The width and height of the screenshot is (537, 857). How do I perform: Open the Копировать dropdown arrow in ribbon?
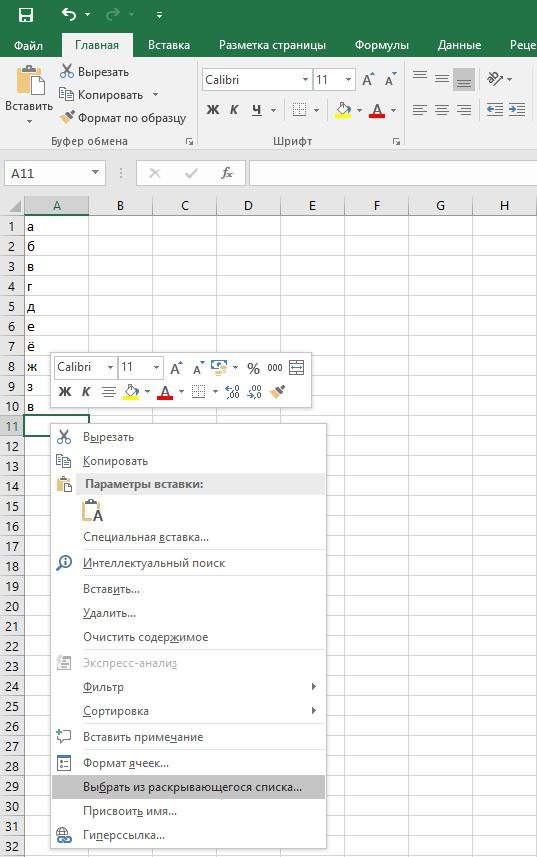click(x=155, y=95)
